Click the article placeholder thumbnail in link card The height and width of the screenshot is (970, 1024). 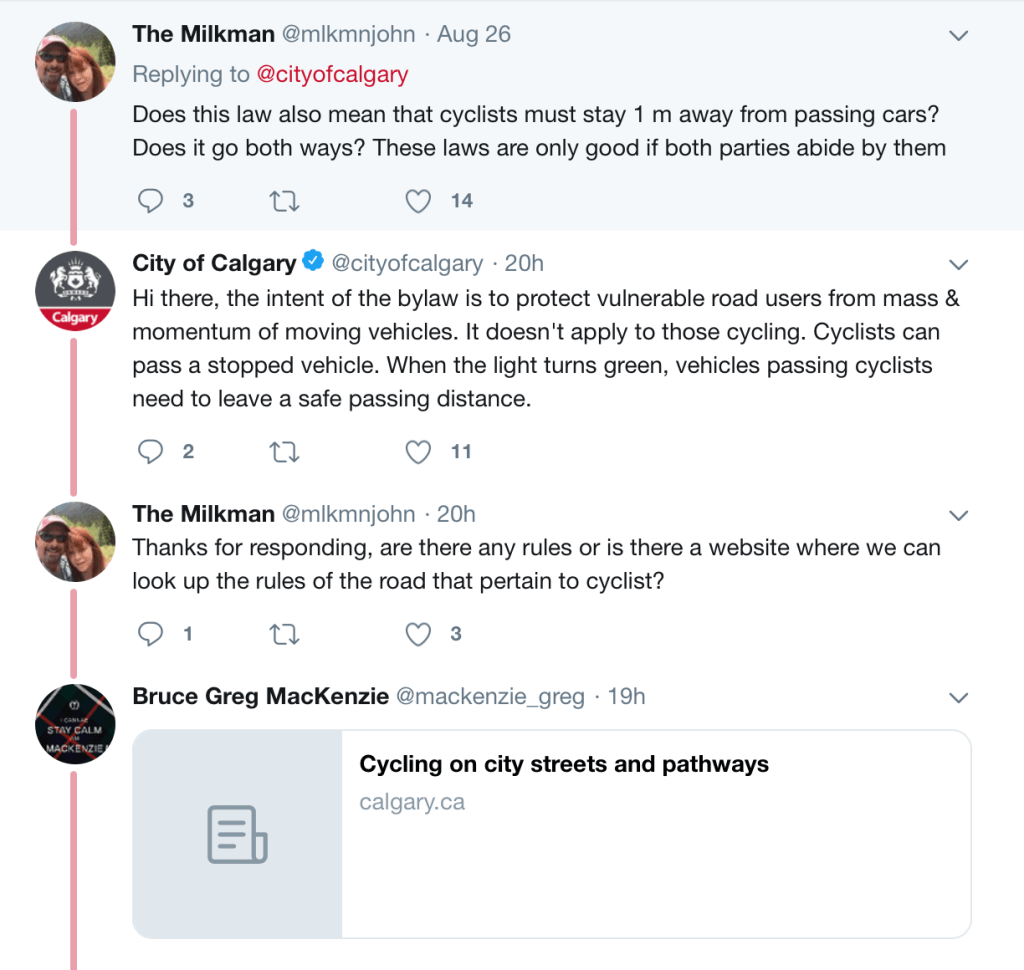coord(237,834)
